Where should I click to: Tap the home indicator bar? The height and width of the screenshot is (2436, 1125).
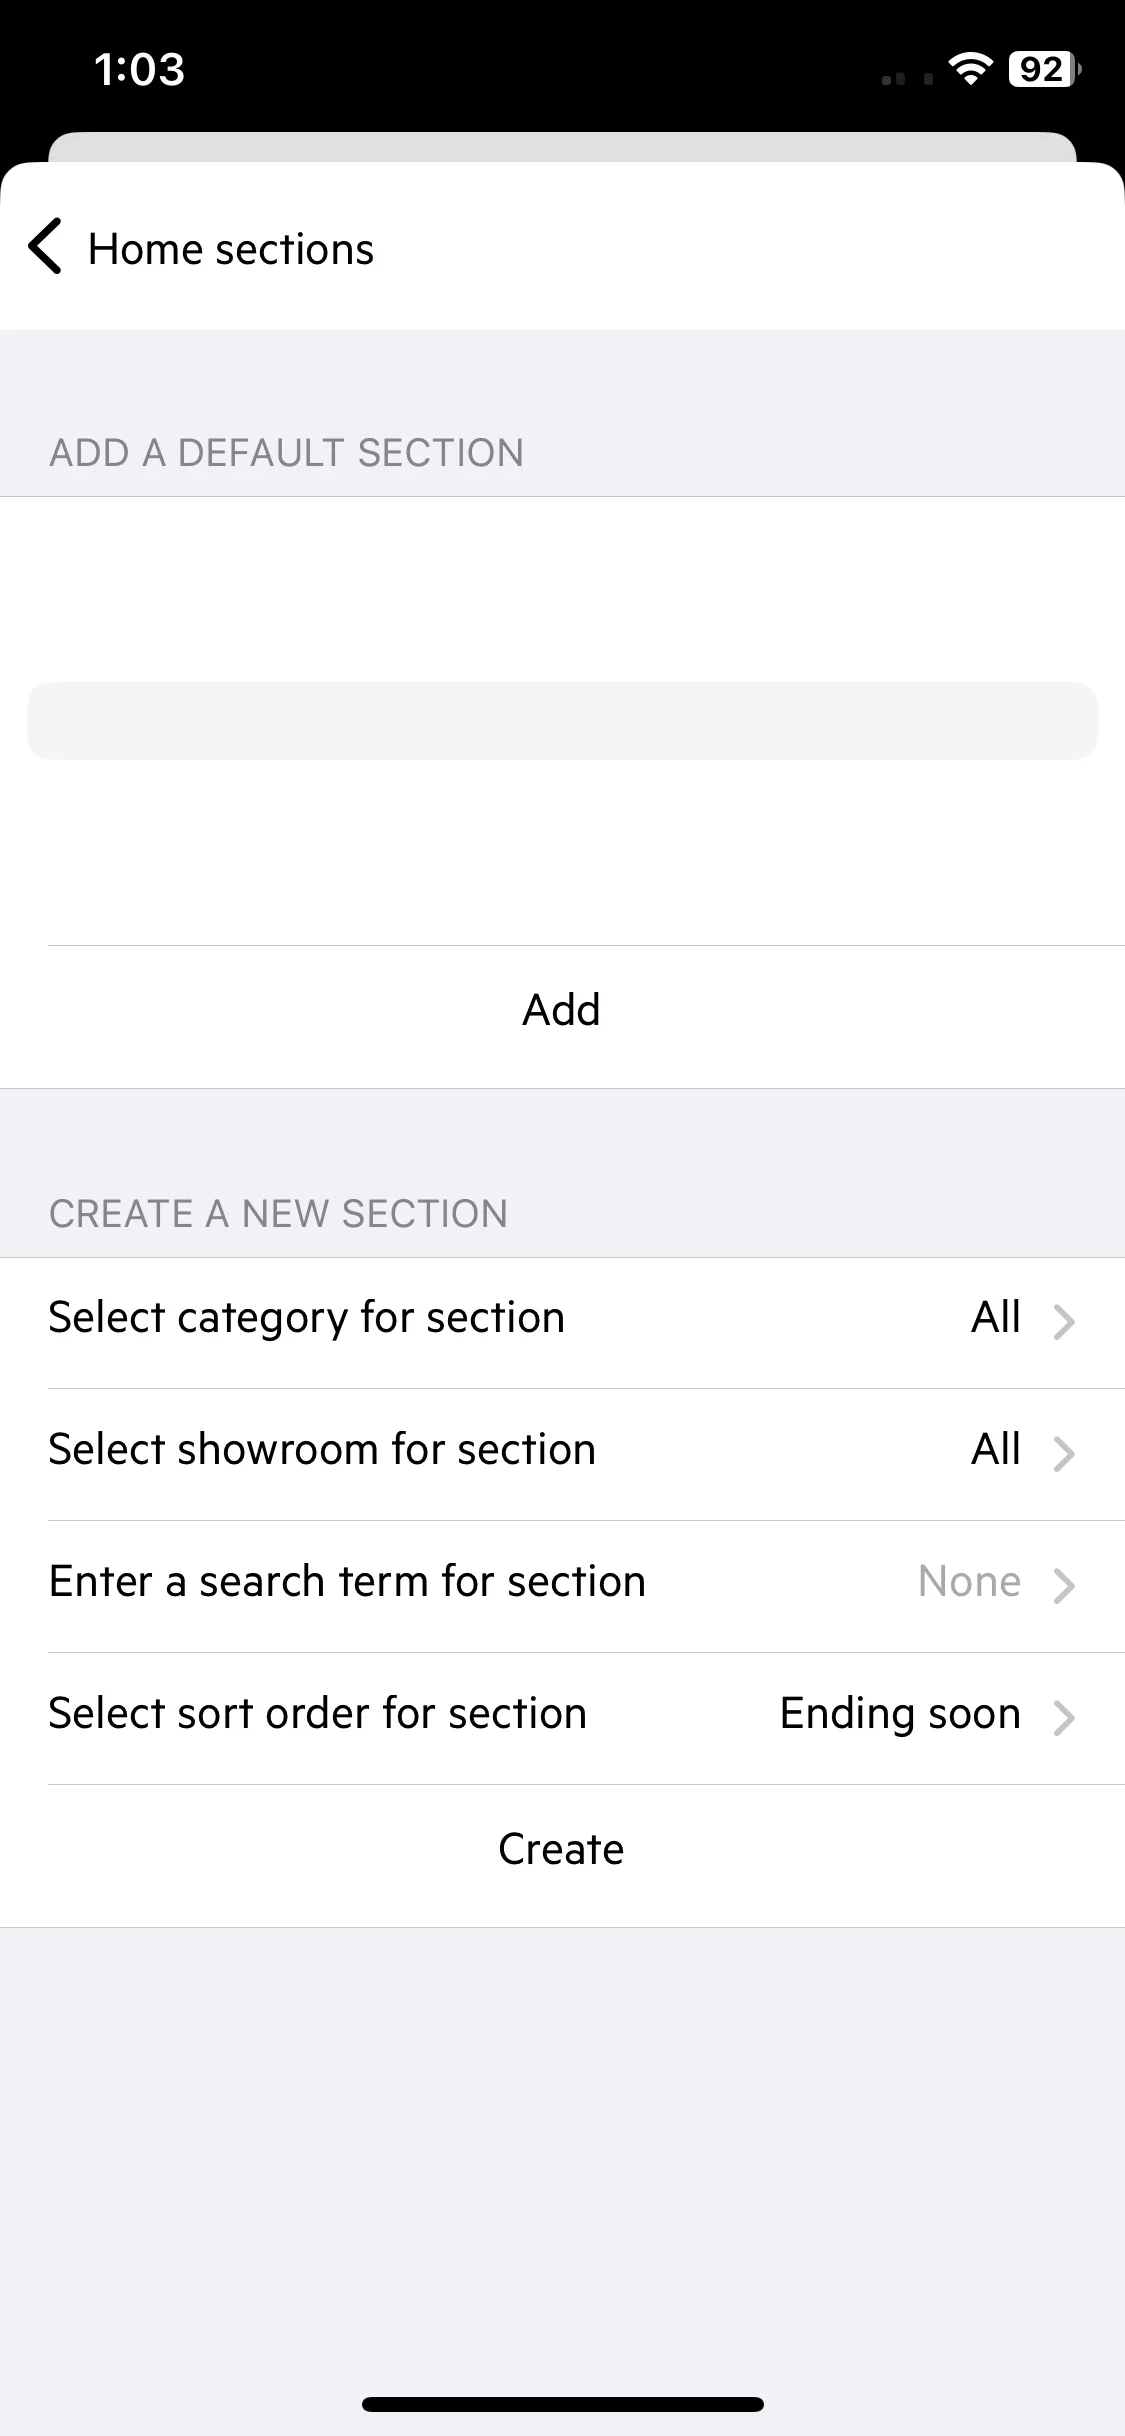tap(562, 2404)
